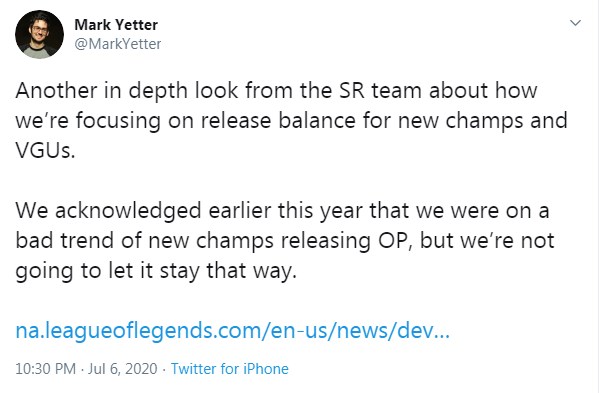Click the line mentioning 'release balance for new champs'
The image size is (601, 393).
click(x=291, y=121)
